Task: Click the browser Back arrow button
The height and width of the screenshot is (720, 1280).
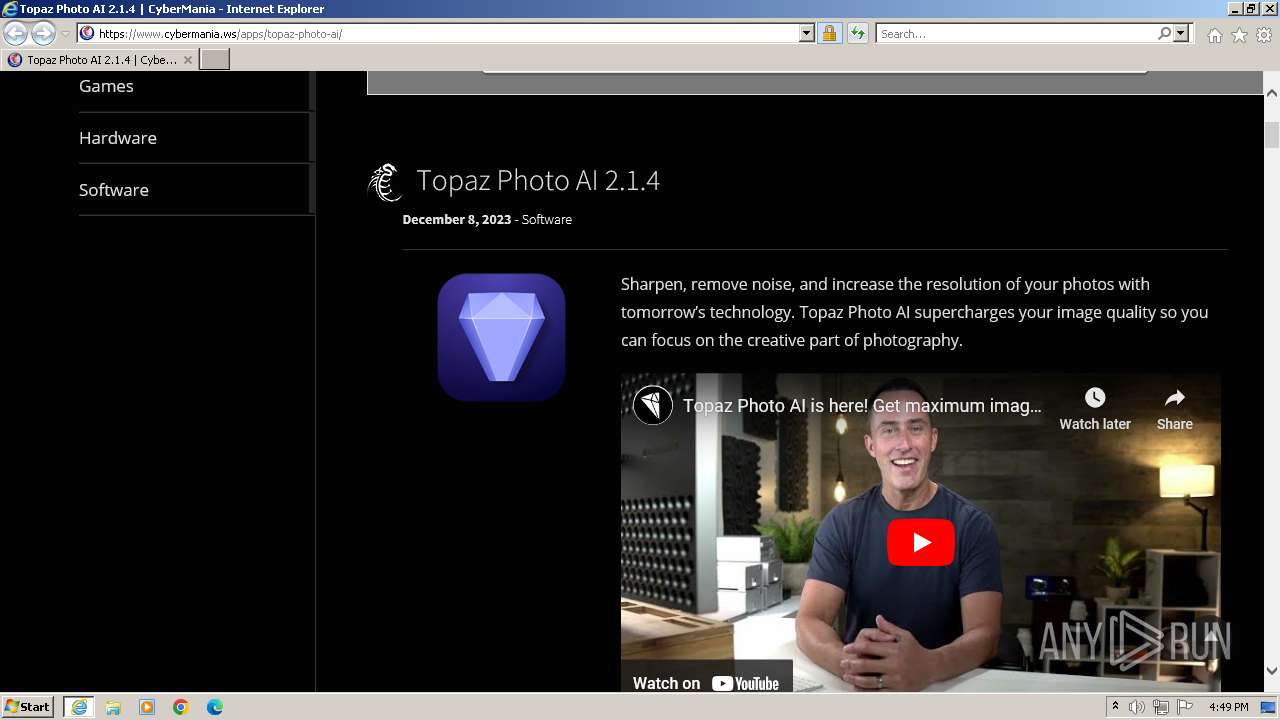Action: [16, 34]
